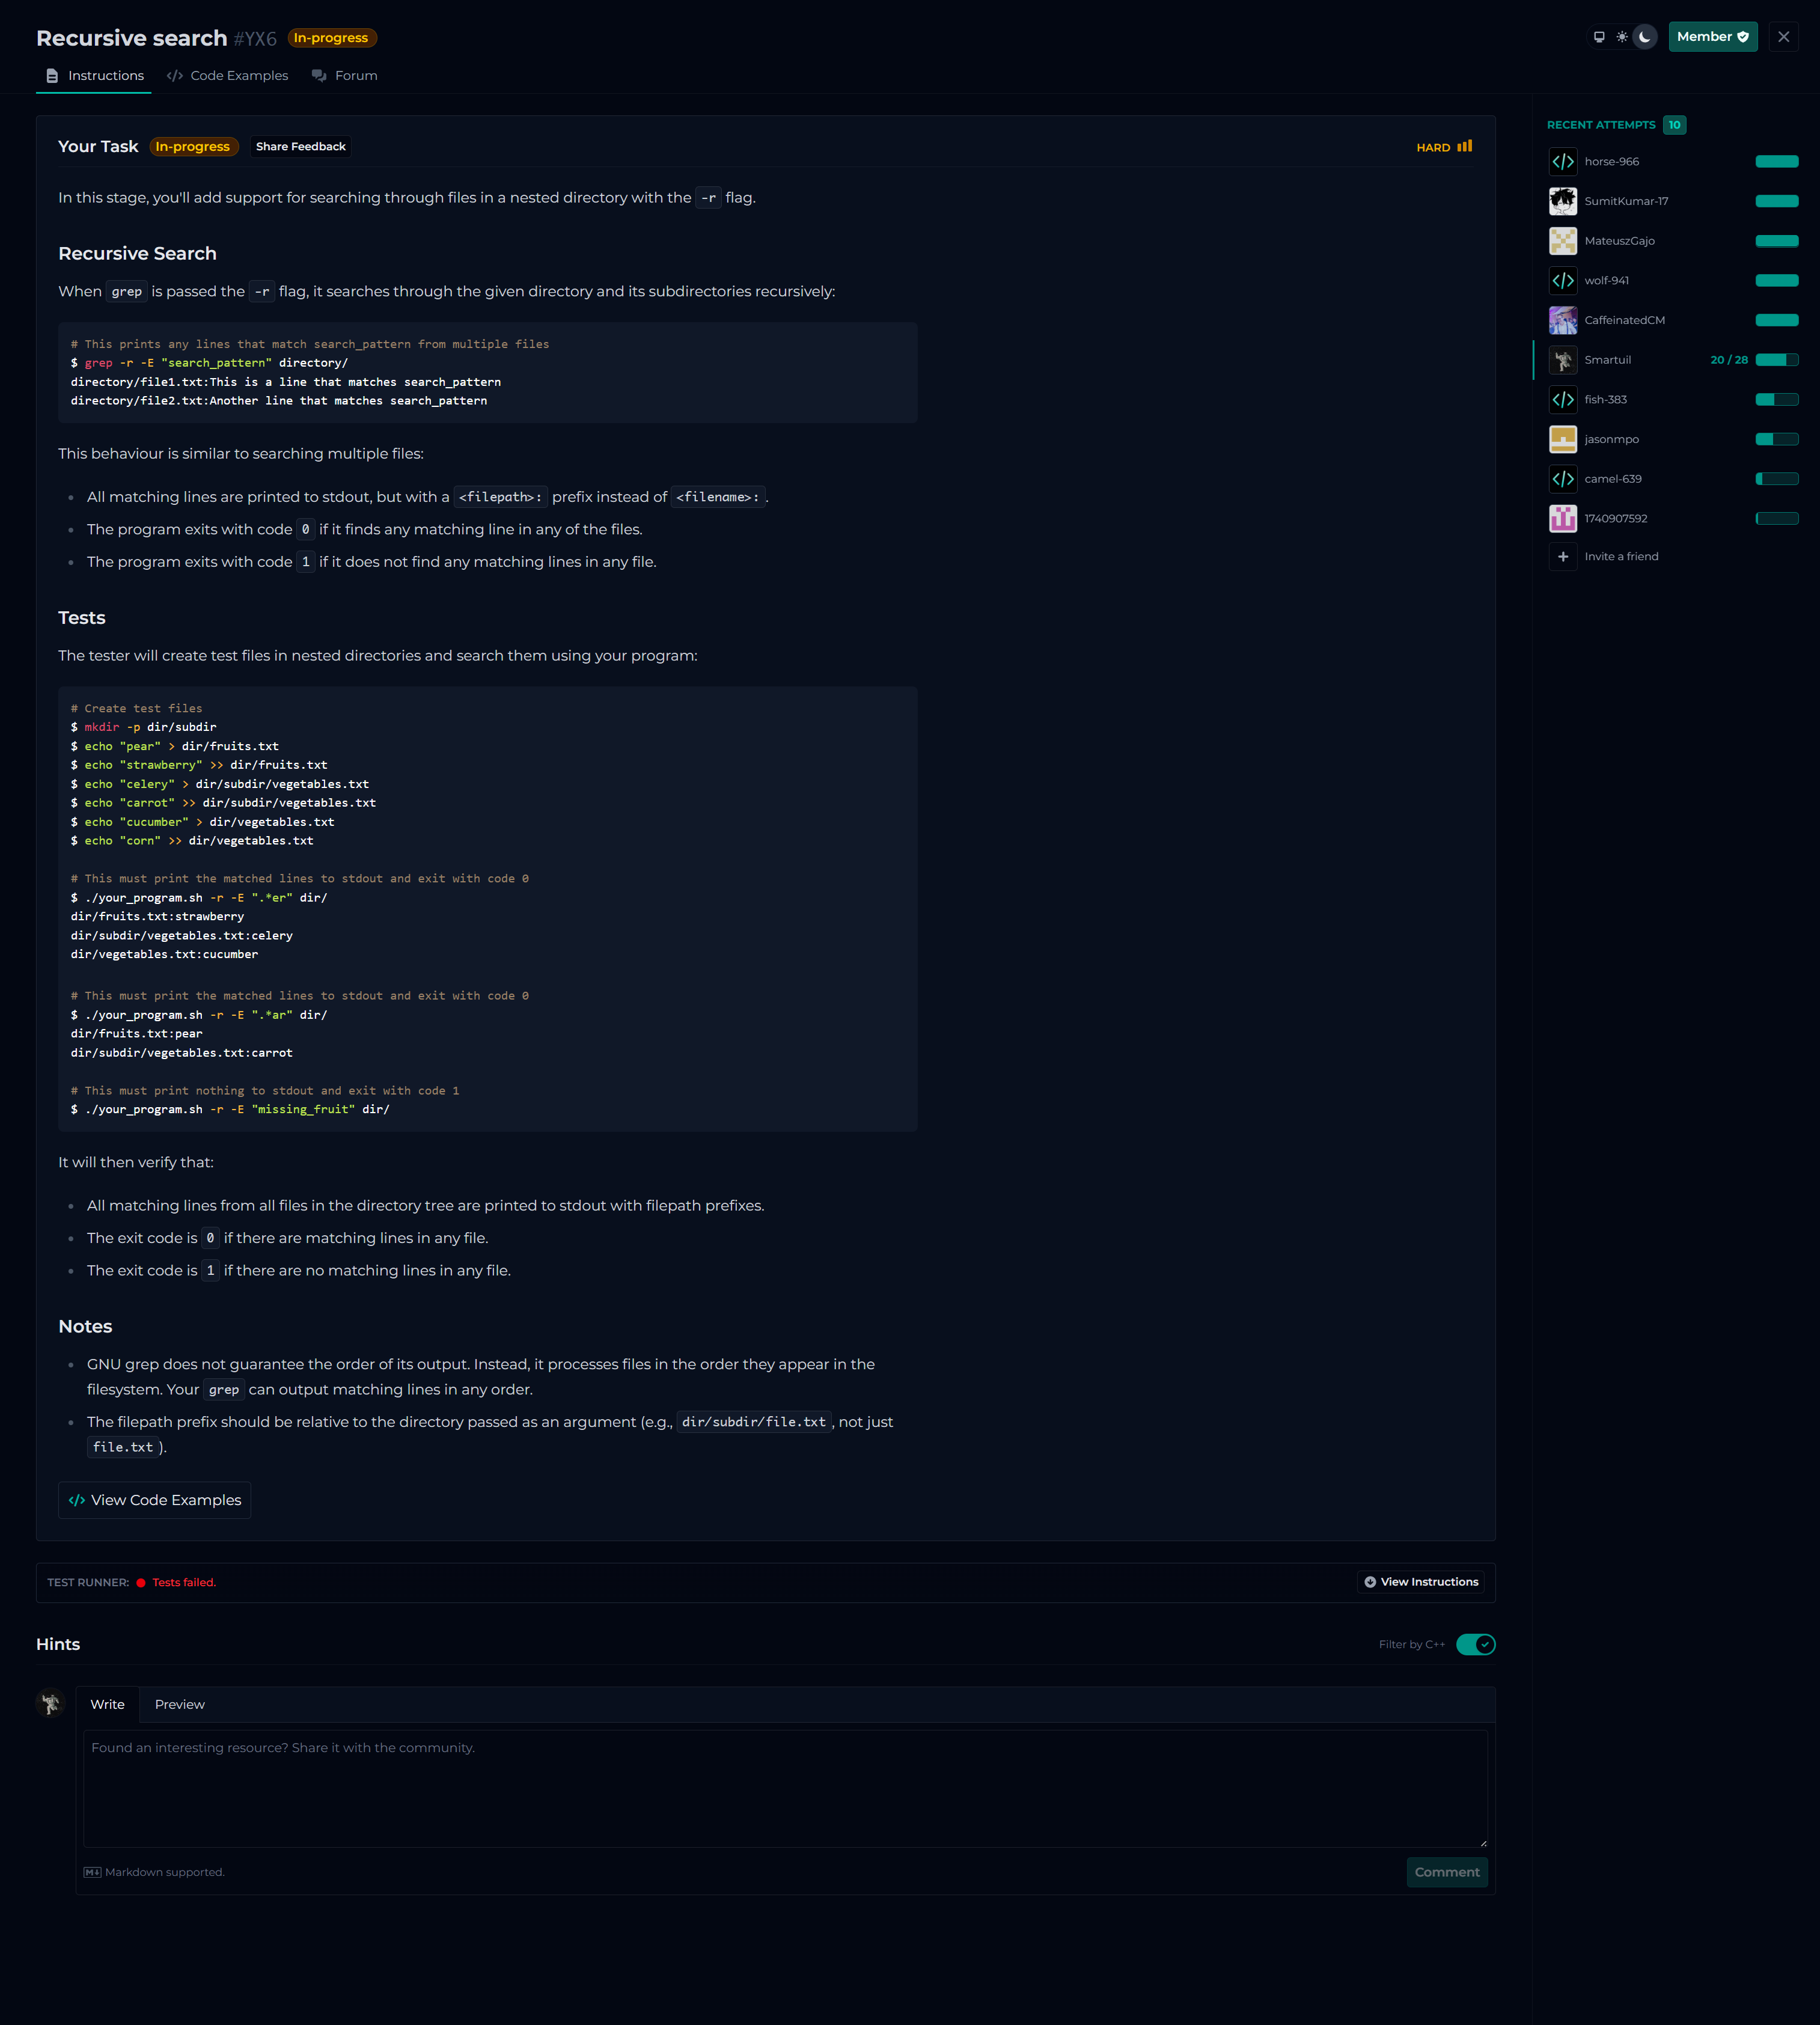Viewport: 1820px width, 2025px height.
Task: Open SumitKumar-17's avatar
Action: tap(1562, 201)
